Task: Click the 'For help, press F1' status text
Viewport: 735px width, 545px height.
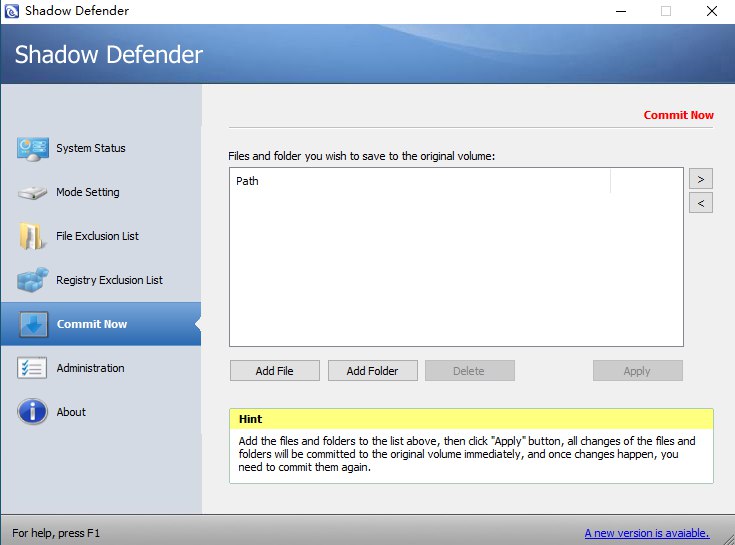Action: (56, 533)
